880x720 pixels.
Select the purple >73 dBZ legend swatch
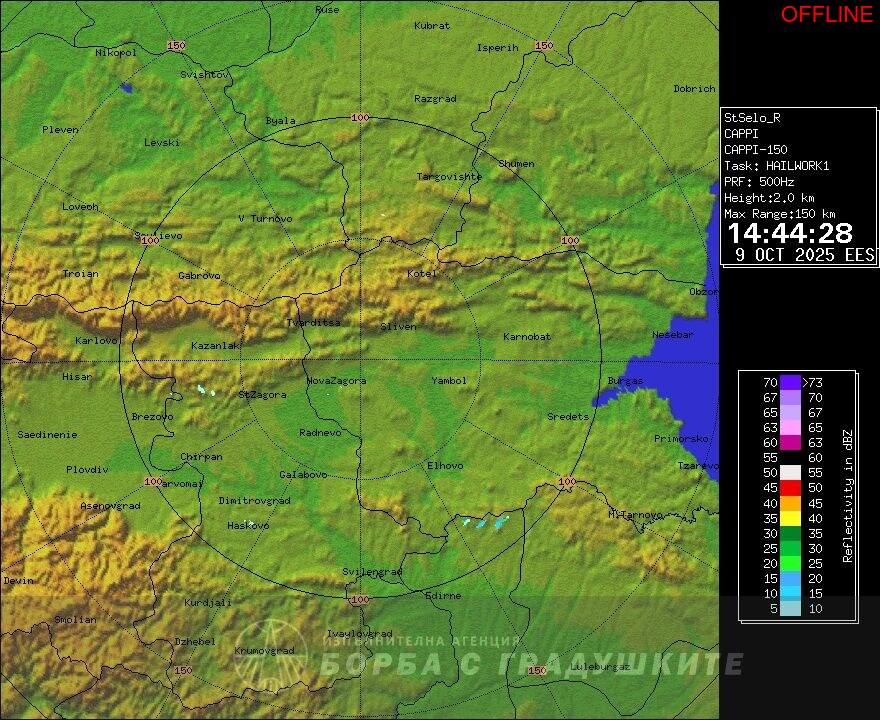[x=791, y=382]
